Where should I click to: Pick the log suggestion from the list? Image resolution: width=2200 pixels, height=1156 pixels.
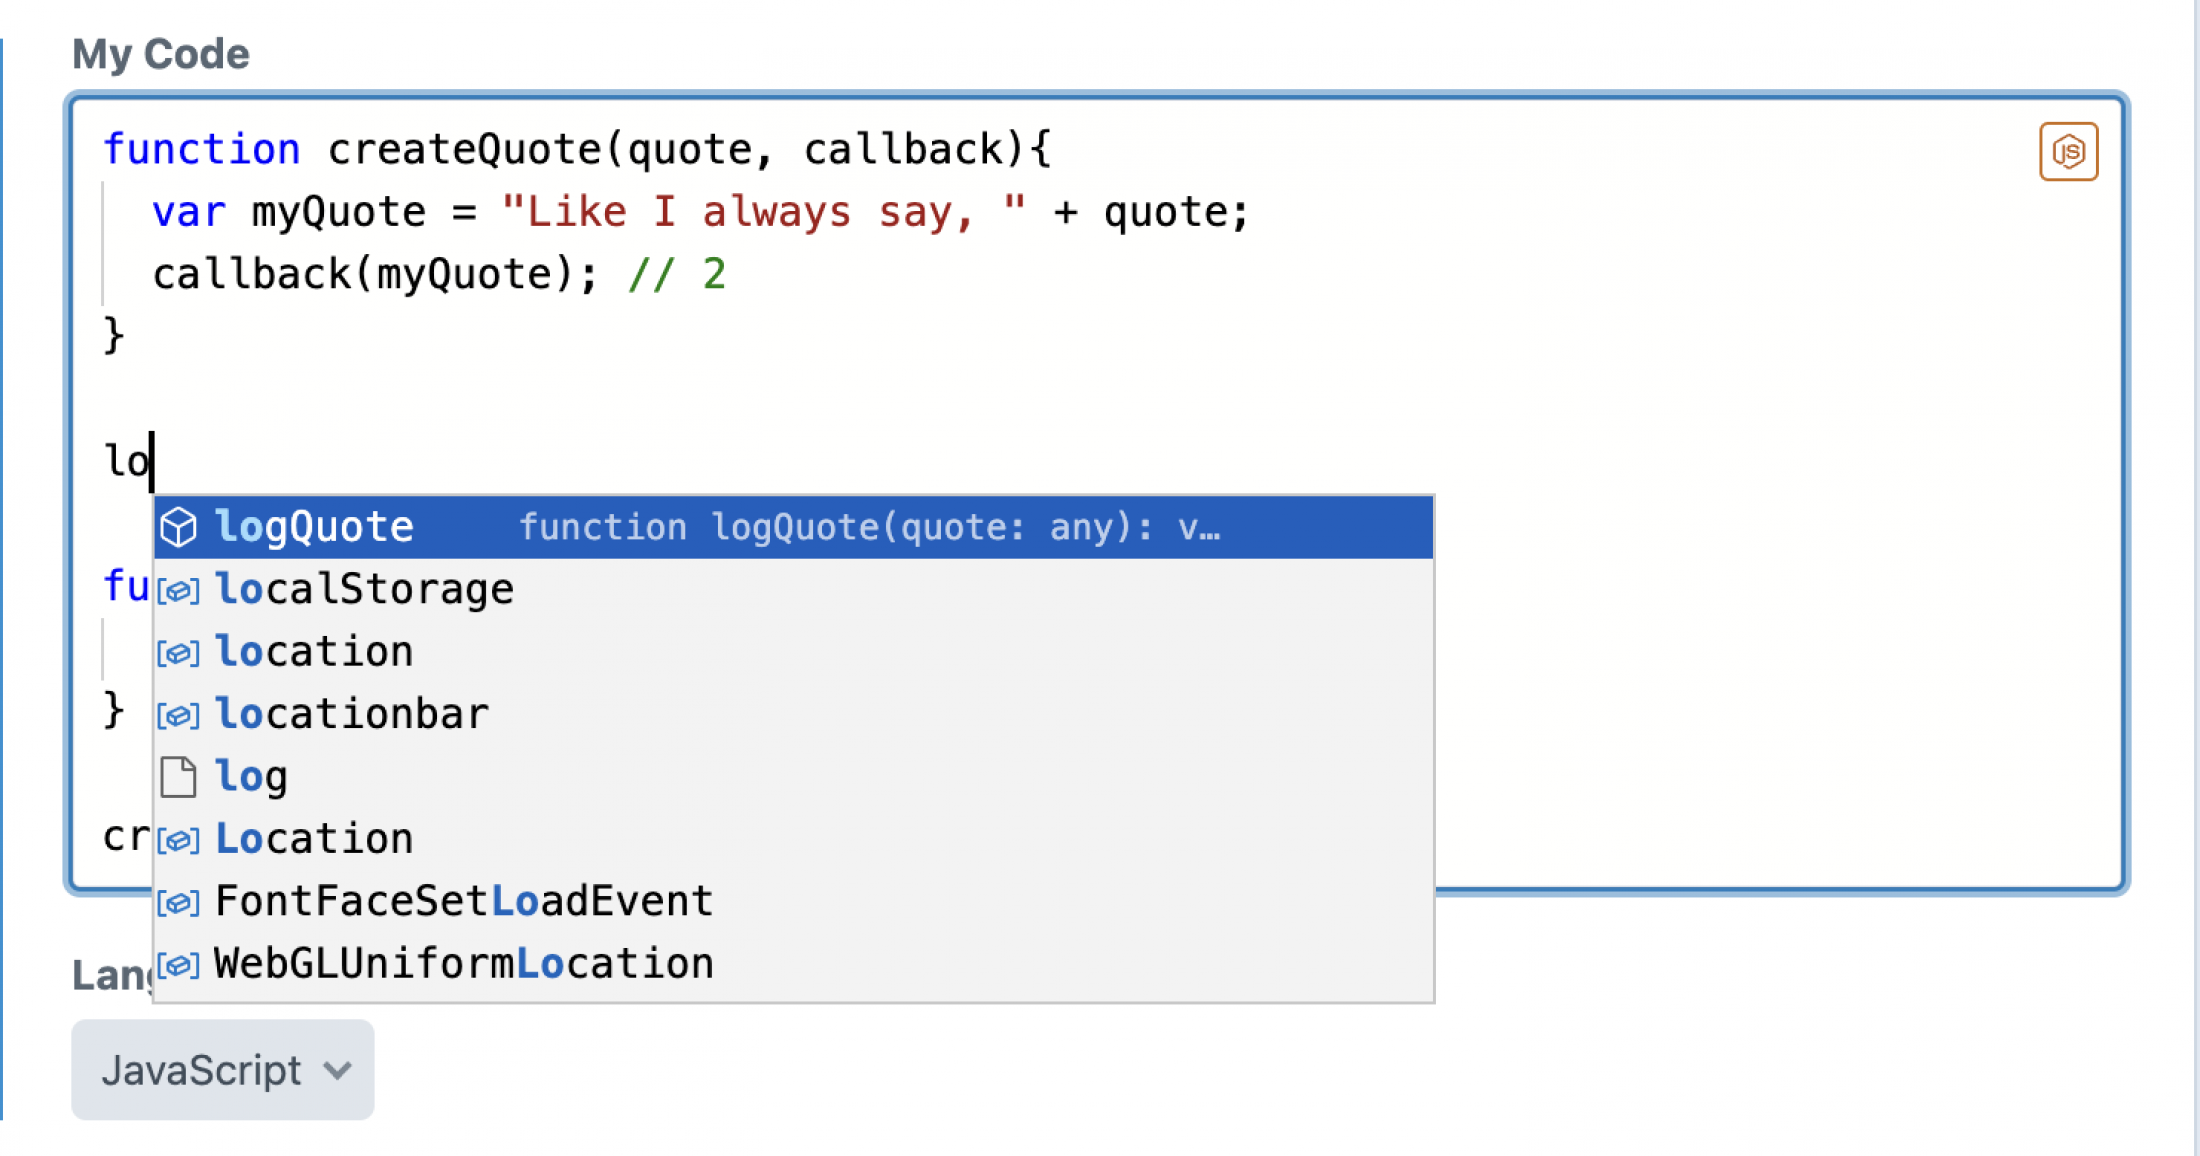point(251,776)
